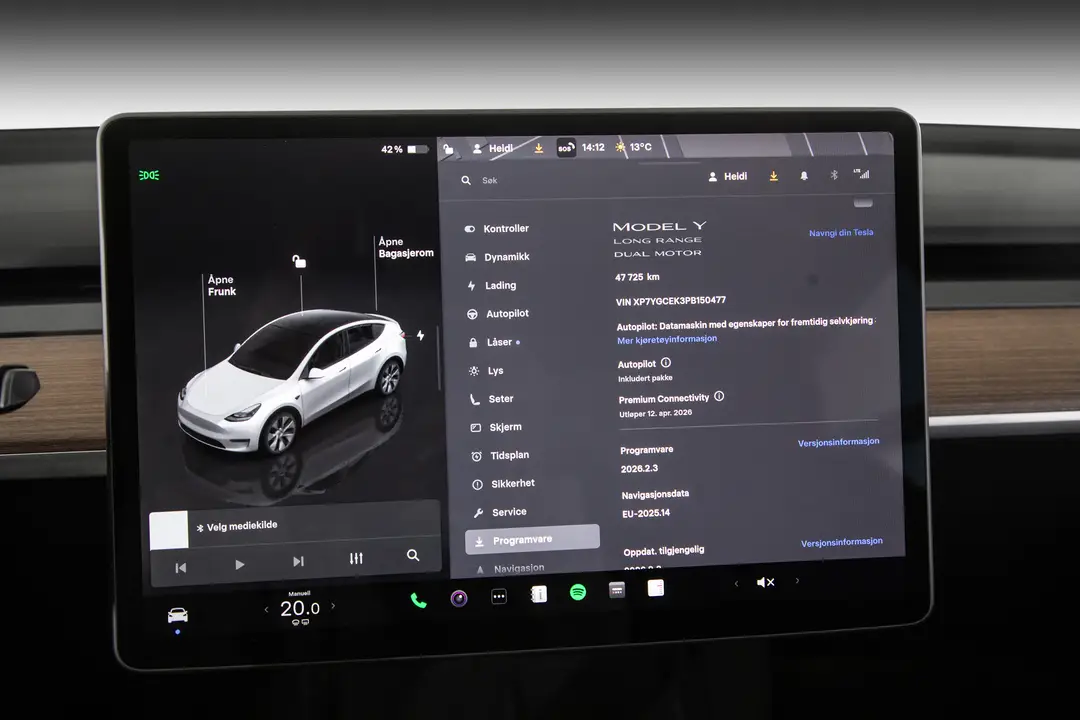Launch the Spotify app
Screen dimensions: 1080x720
[x=578, y=592]
